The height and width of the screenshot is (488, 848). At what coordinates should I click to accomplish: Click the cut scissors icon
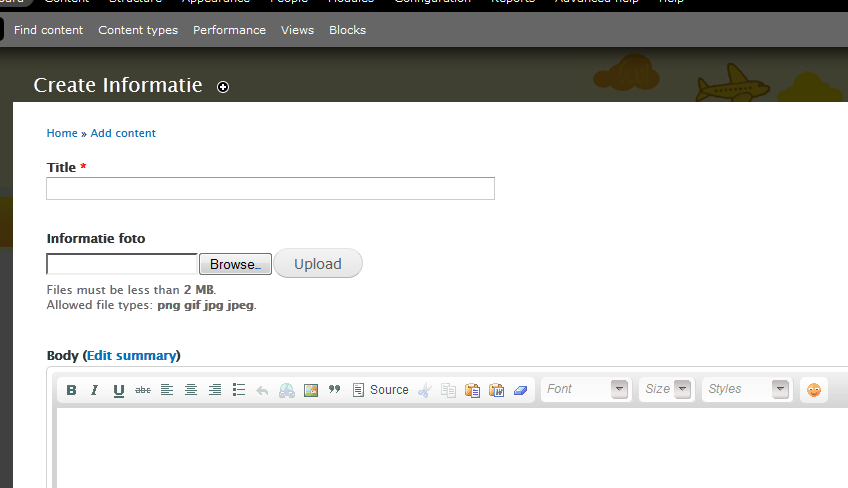pos(425,390)
